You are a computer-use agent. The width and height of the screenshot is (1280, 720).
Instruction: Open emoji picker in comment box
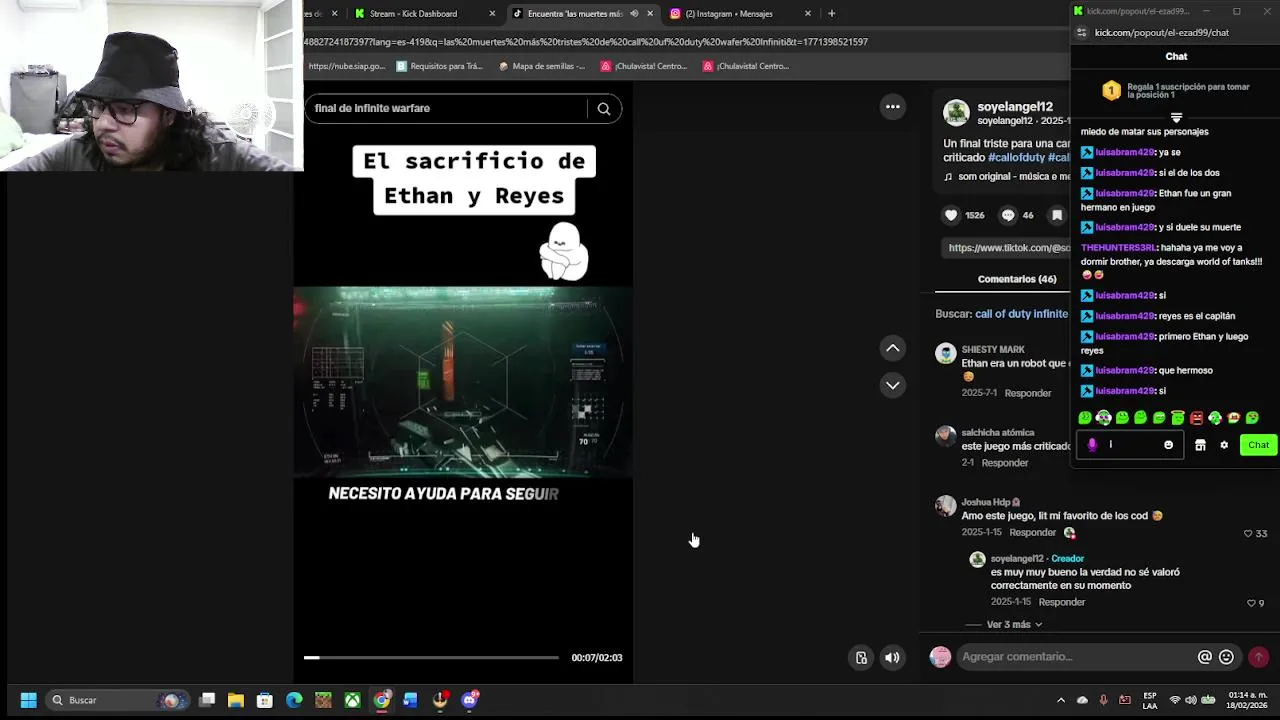pos(1227,657)
